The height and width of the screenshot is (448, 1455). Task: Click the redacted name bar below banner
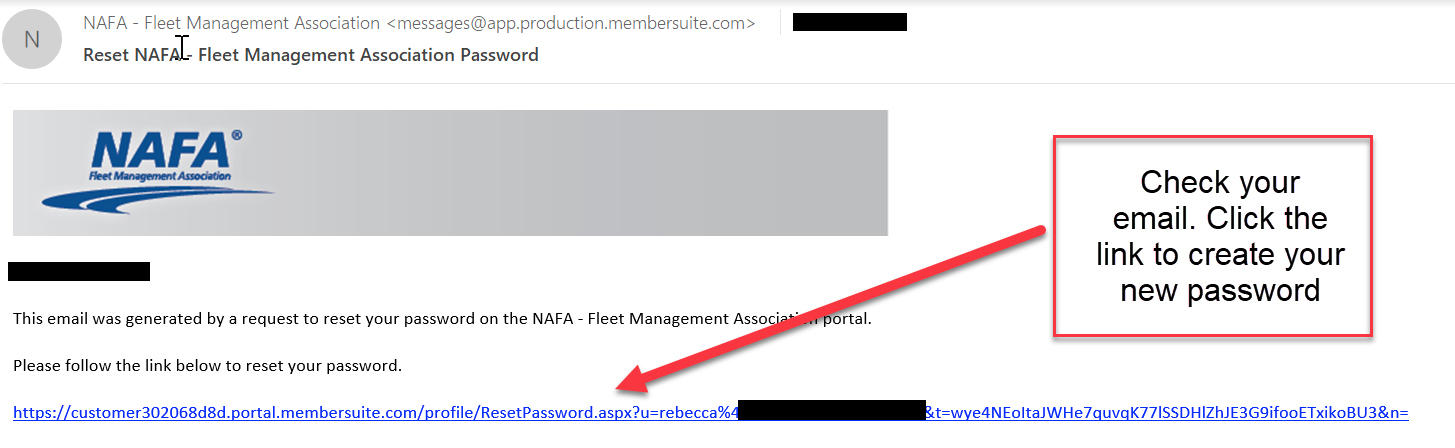79,271
